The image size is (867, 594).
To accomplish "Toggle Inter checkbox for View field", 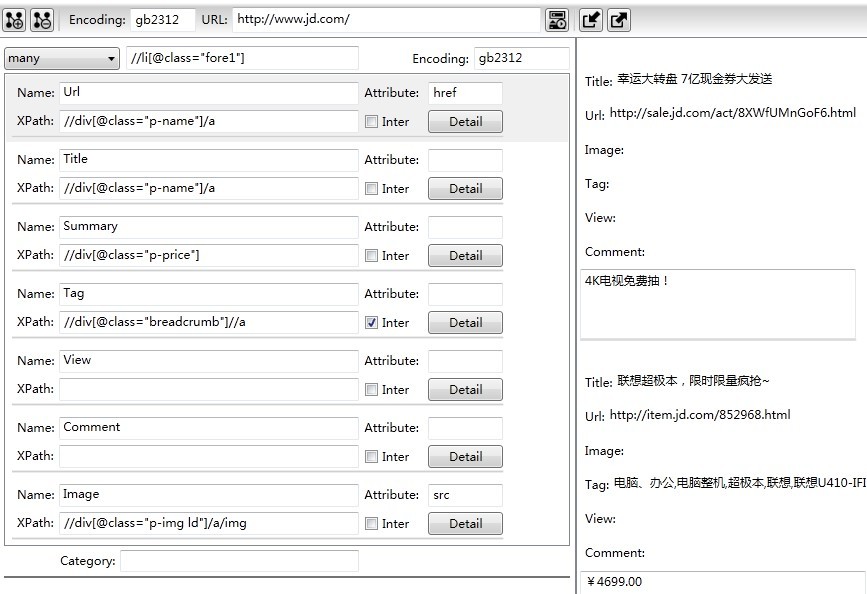I will click(x=372, y=389).
